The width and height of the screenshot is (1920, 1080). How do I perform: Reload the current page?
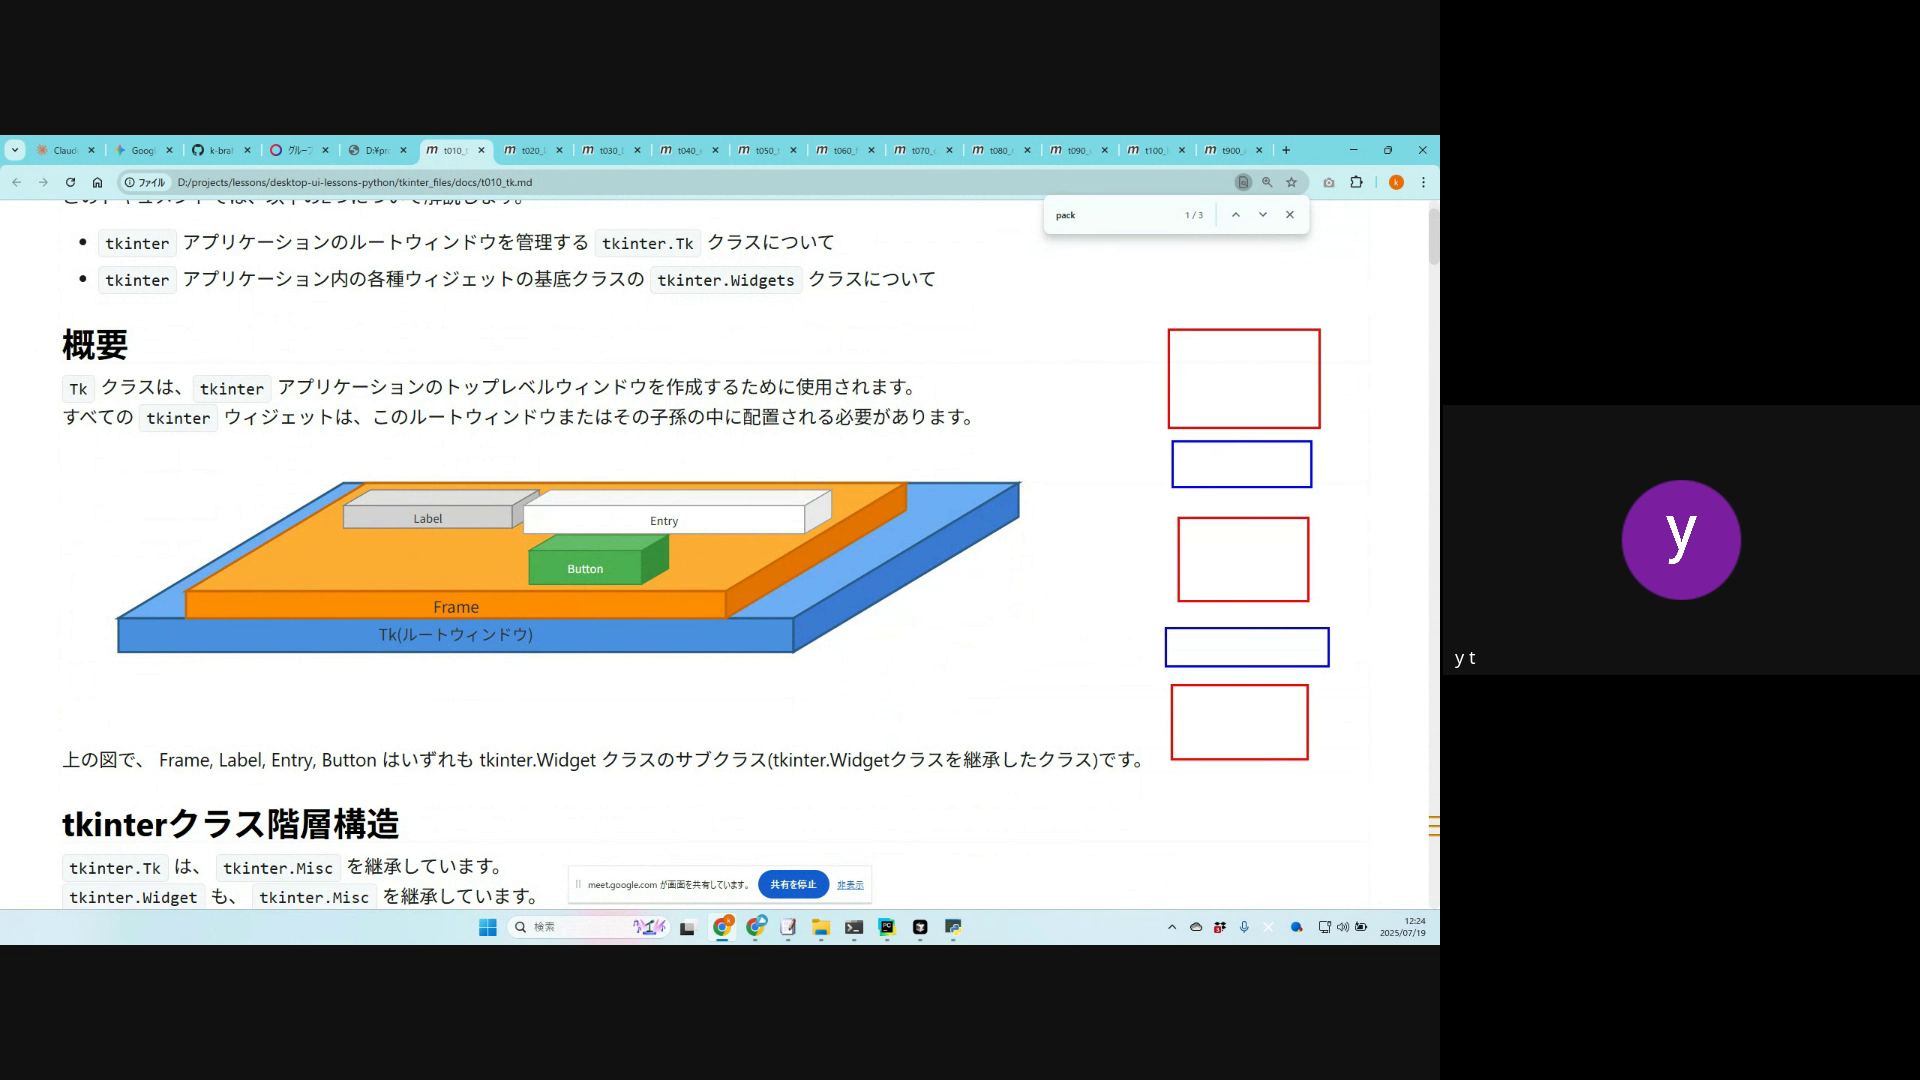(70, 182)
